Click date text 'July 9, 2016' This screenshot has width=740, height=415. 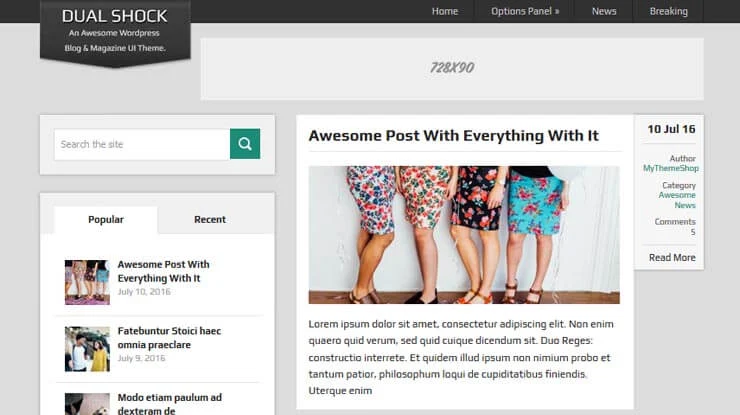click(141, 358)
